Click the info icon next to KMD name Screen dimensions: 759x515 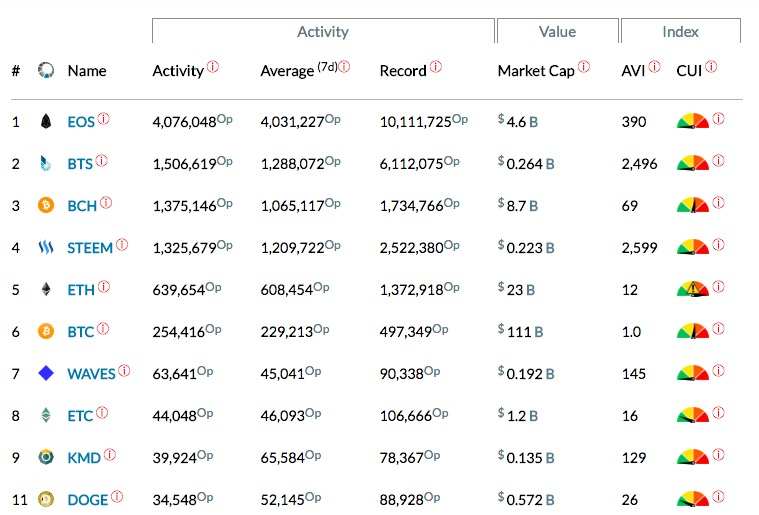coord(110,454)
